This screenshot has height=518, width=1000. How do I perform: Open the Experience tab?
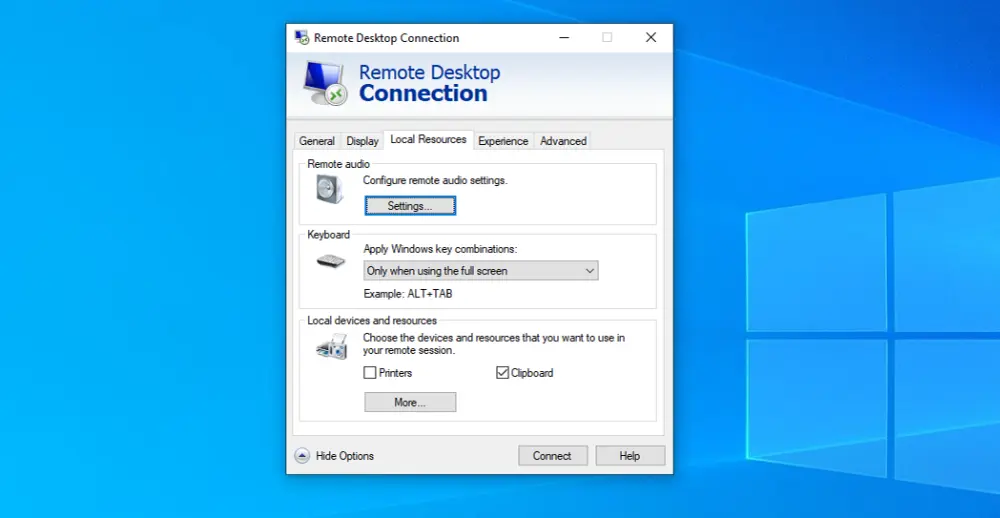click(503, 141)
